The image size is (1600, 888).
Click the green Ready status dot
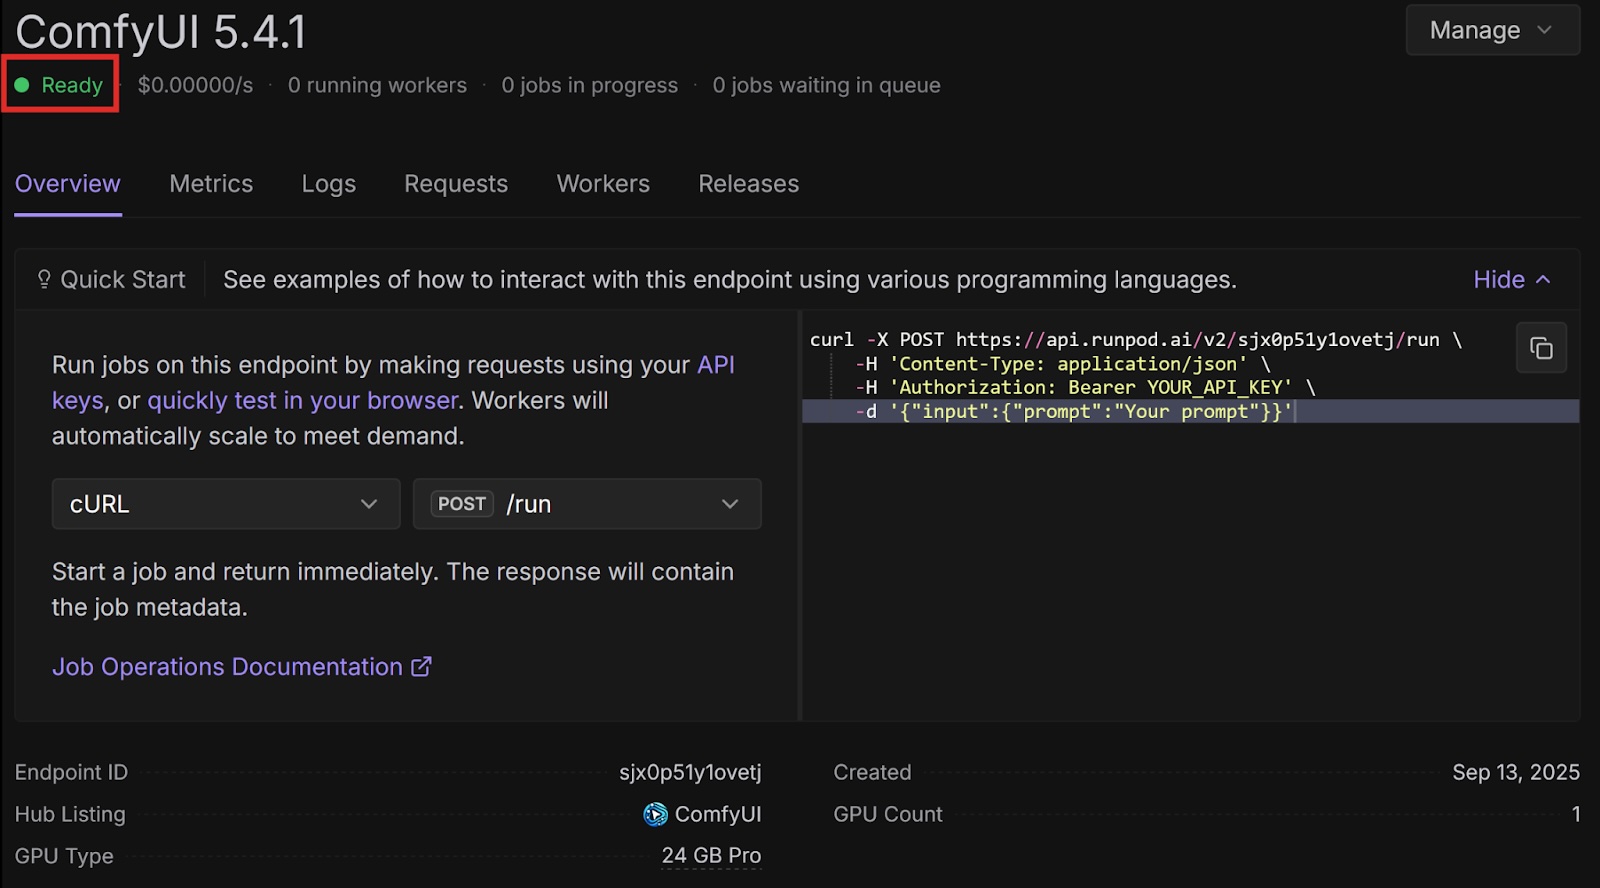(22, 85)
